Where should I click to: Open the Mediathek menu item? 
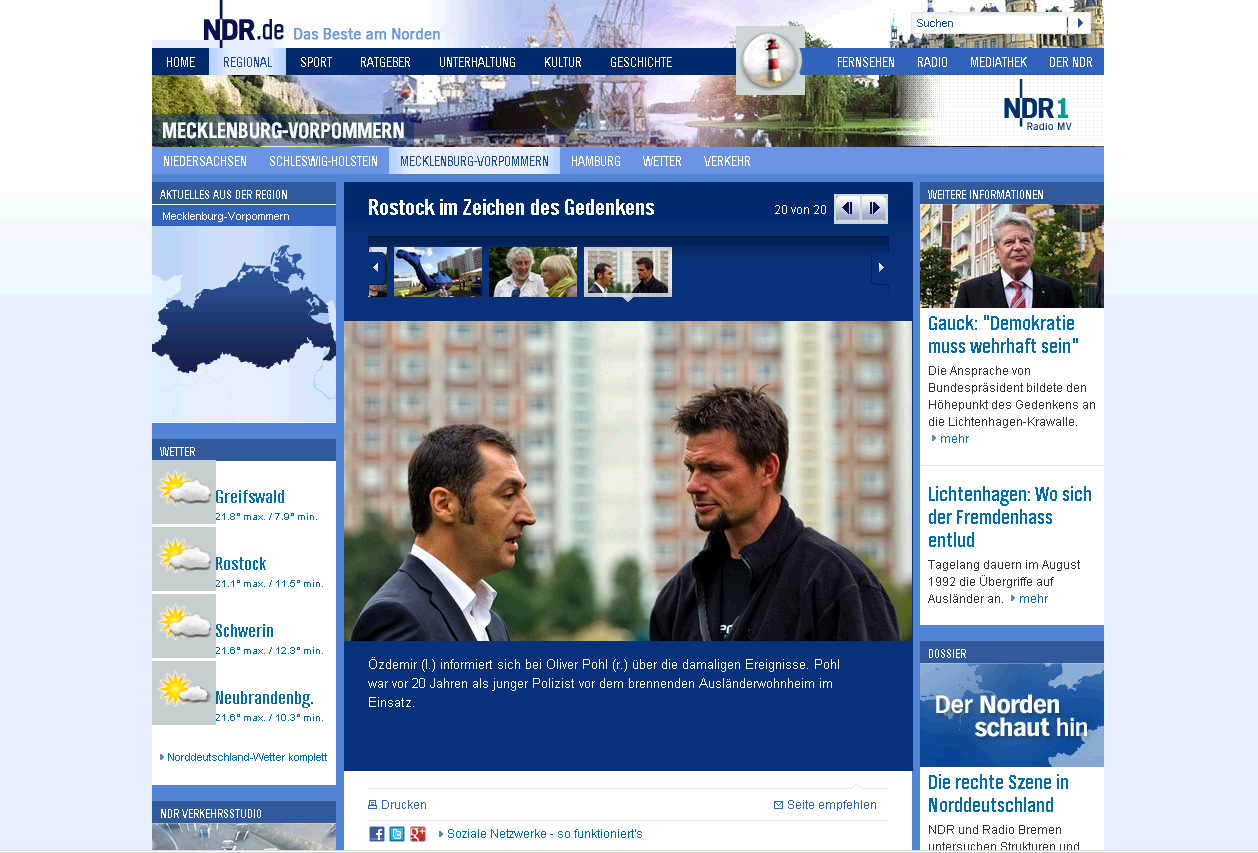(x=997, y=62)
